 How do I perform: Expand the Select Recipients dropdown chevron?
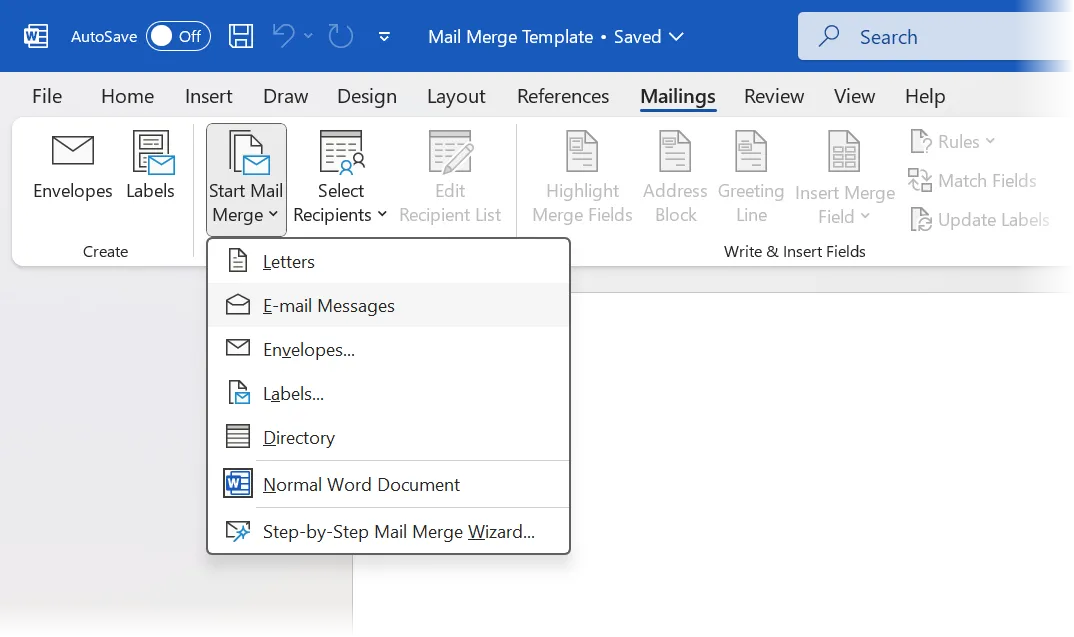pos(382,214)
